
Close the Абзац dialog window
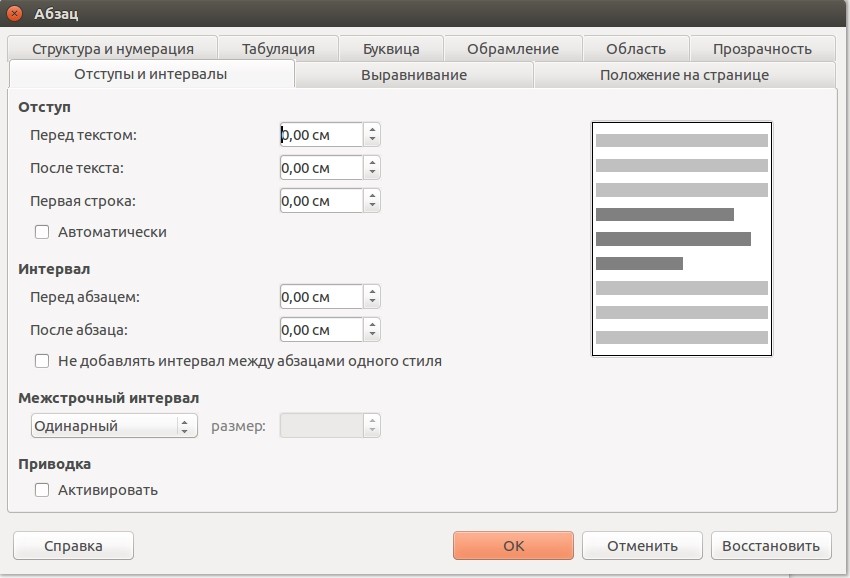click(x=14, y=13)
